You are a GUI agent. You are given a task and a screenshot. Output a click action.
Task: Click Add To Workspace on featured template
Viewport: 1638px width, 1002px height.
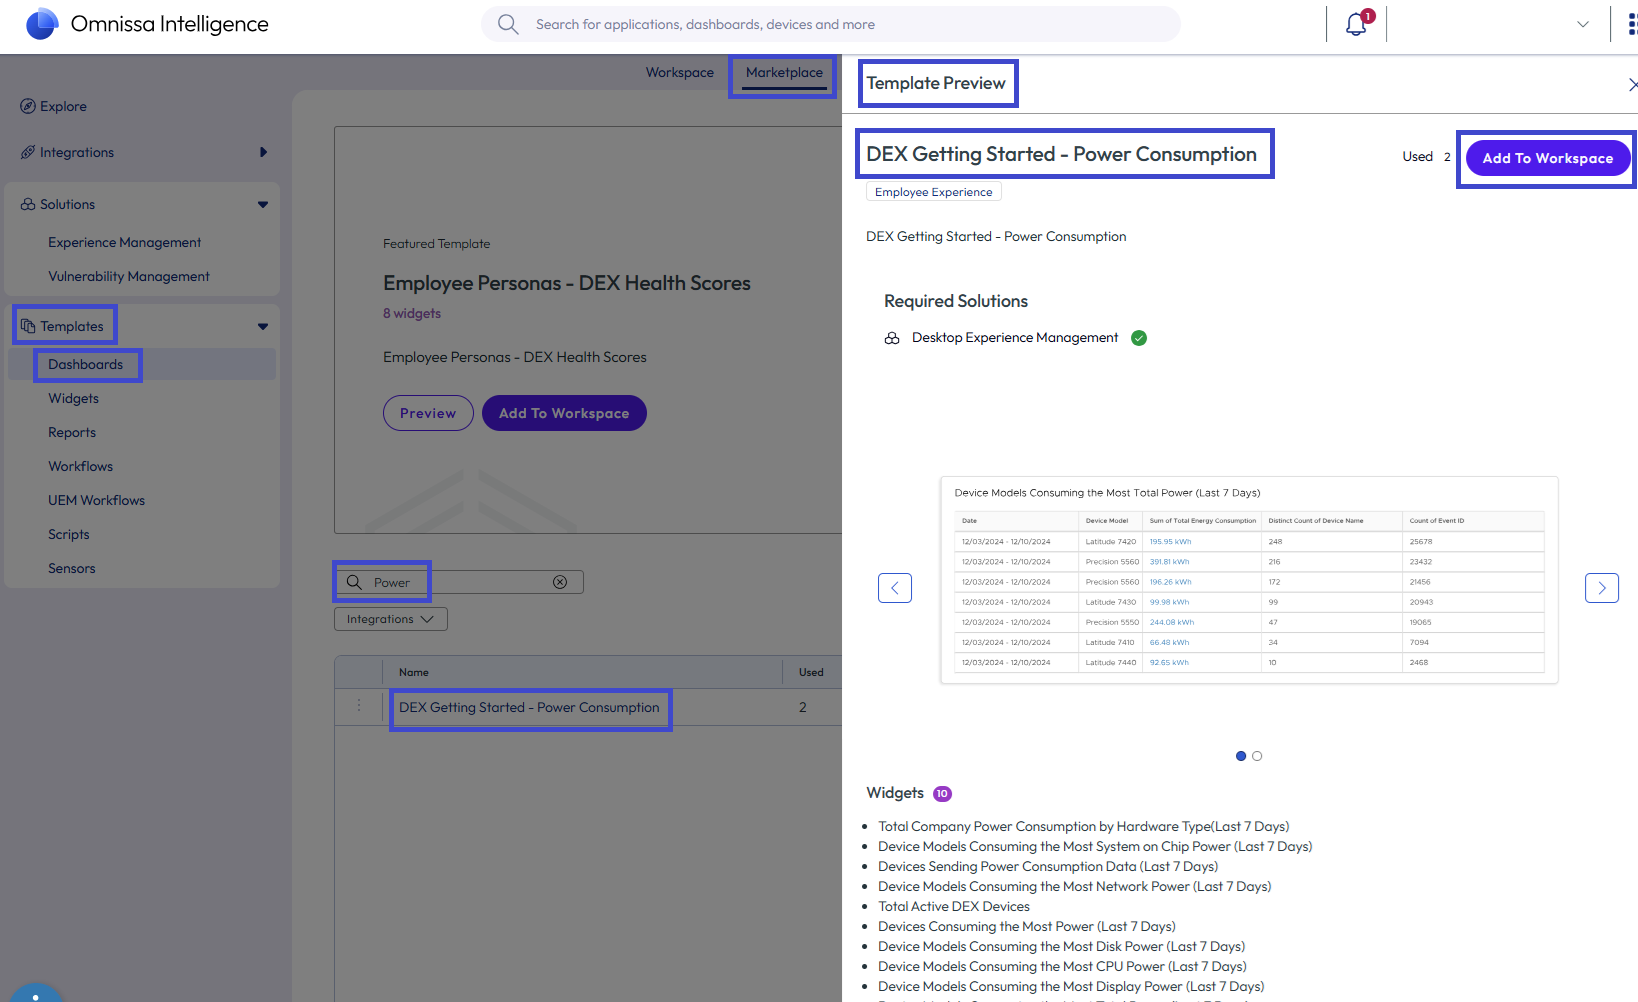tap(564, 413)
